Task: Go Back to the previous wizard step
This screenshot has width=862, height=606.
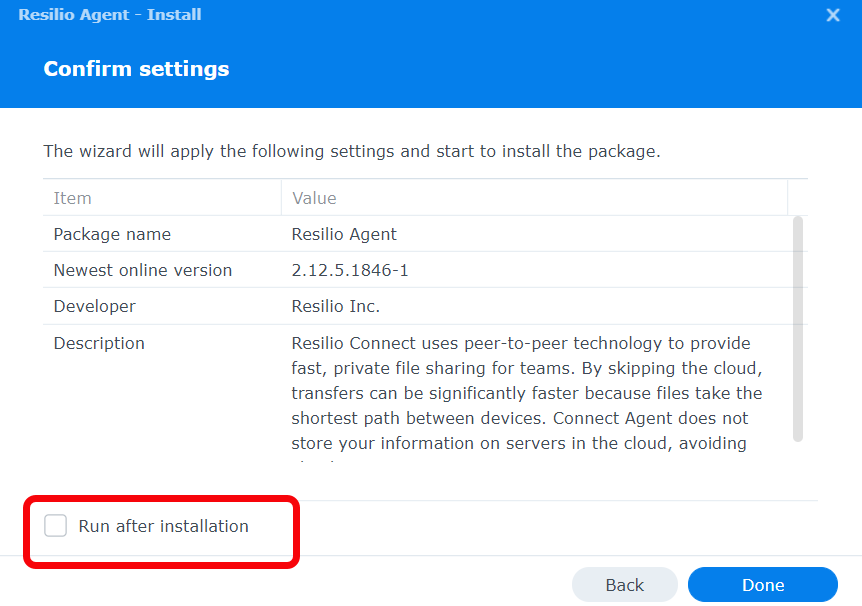Action: point(625,585)
